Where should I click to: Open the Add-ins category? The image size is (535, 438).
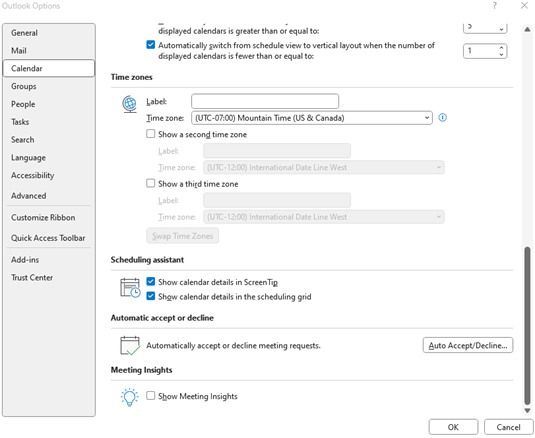48,260
